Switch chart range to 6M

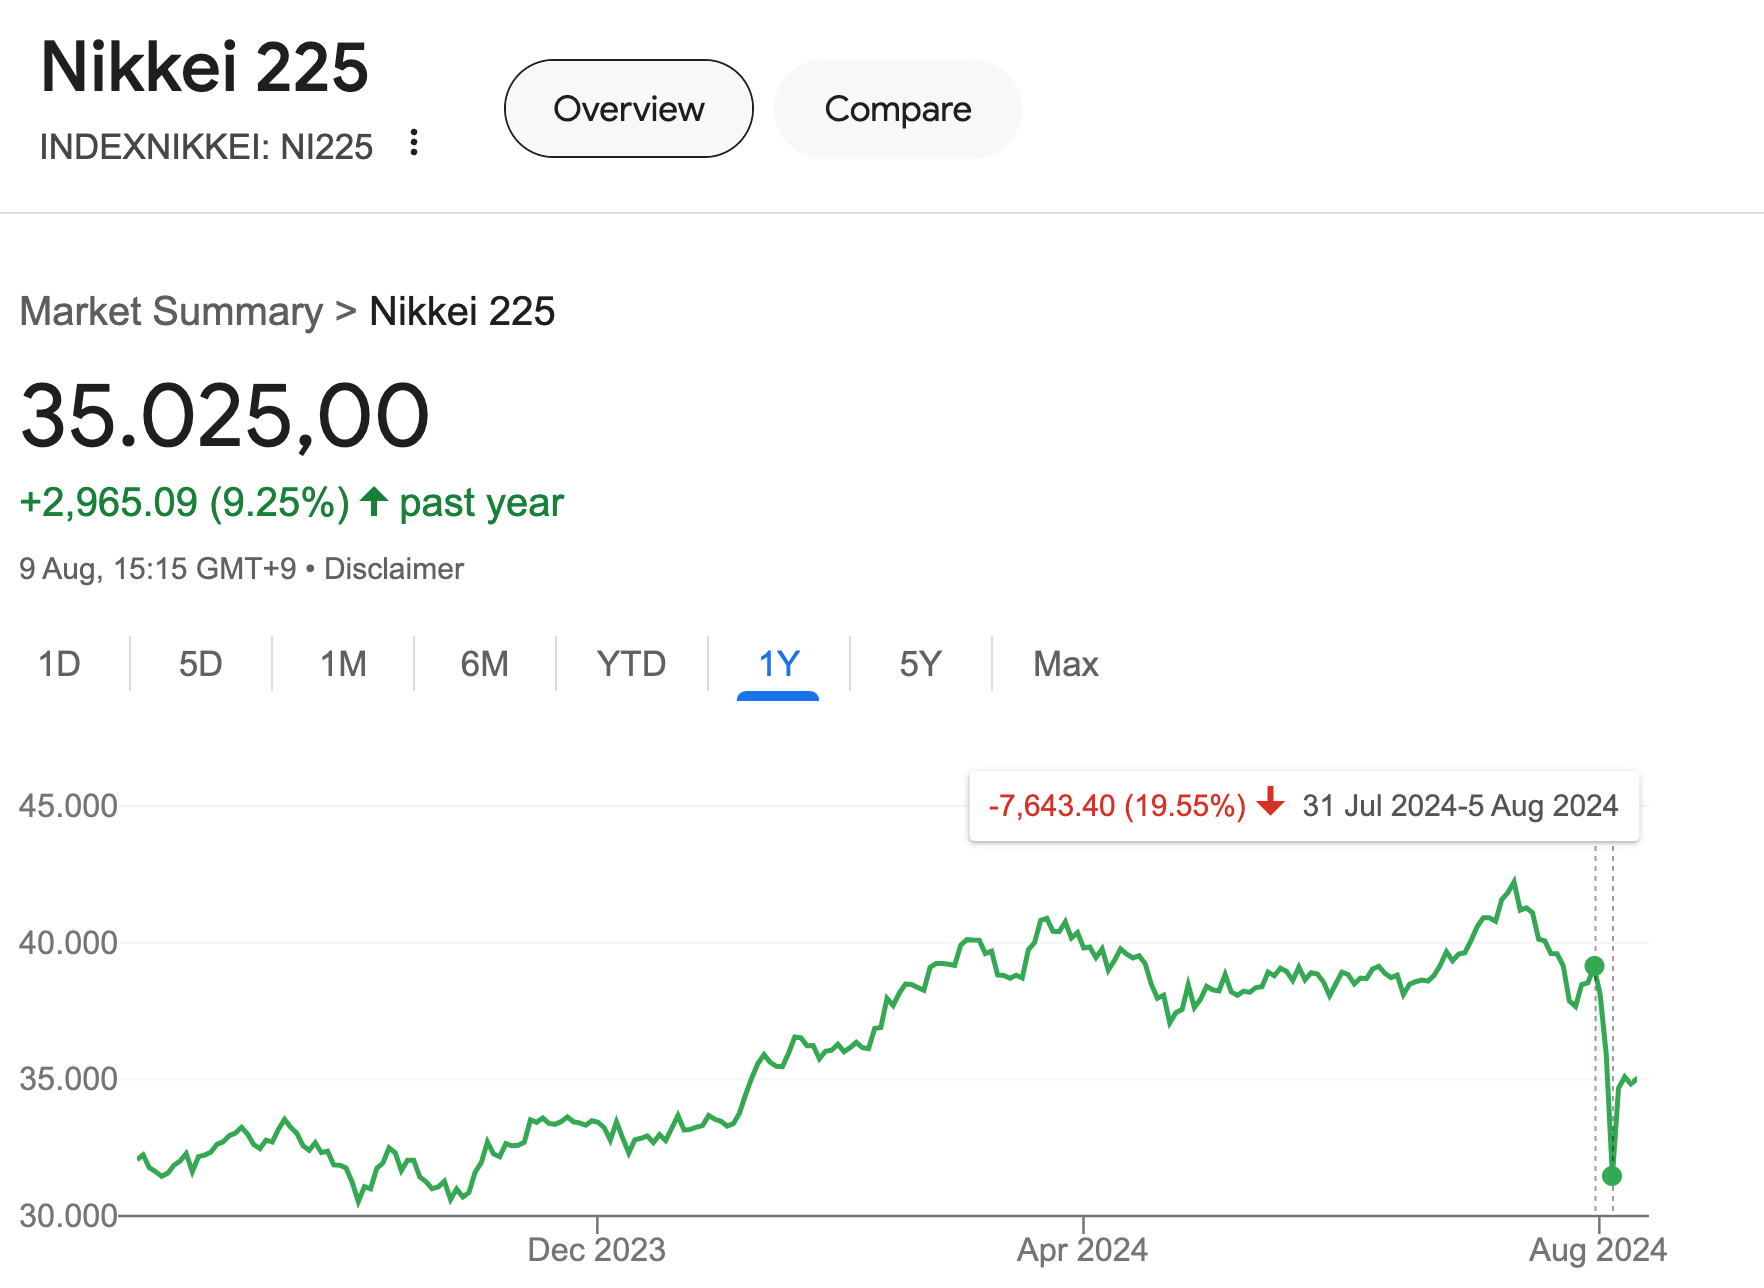[484, 664]
